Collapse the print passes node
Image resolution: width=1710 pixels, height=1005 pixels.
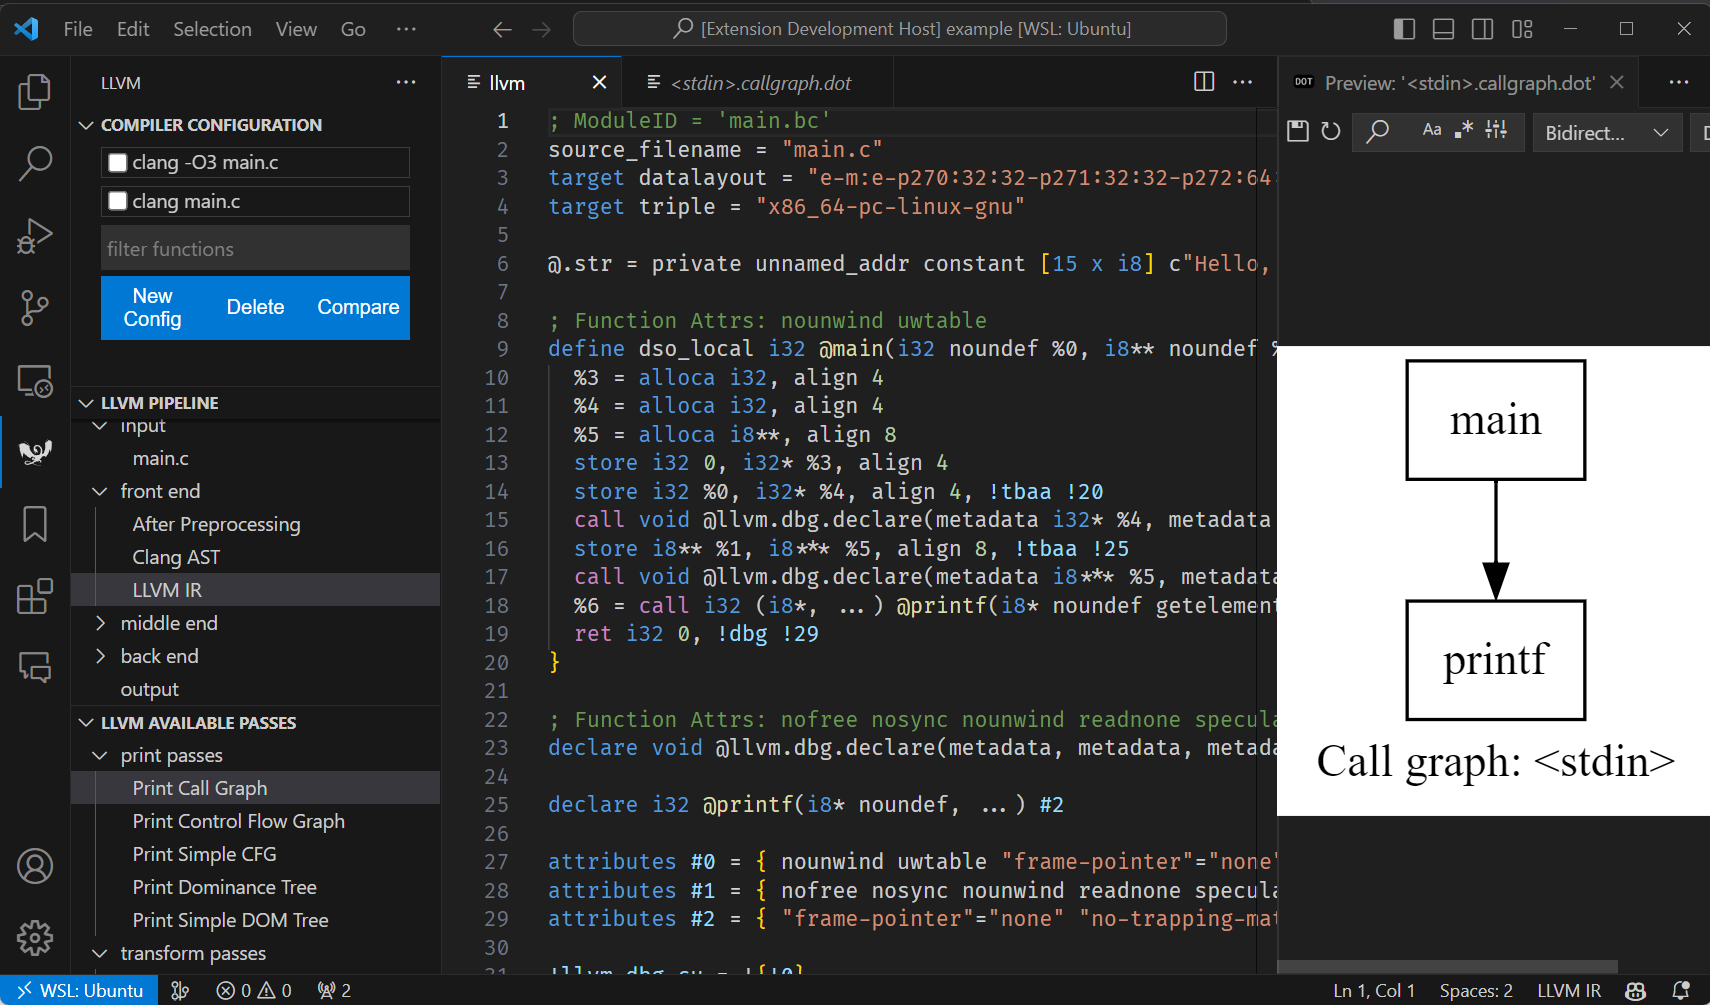point(100,755)
